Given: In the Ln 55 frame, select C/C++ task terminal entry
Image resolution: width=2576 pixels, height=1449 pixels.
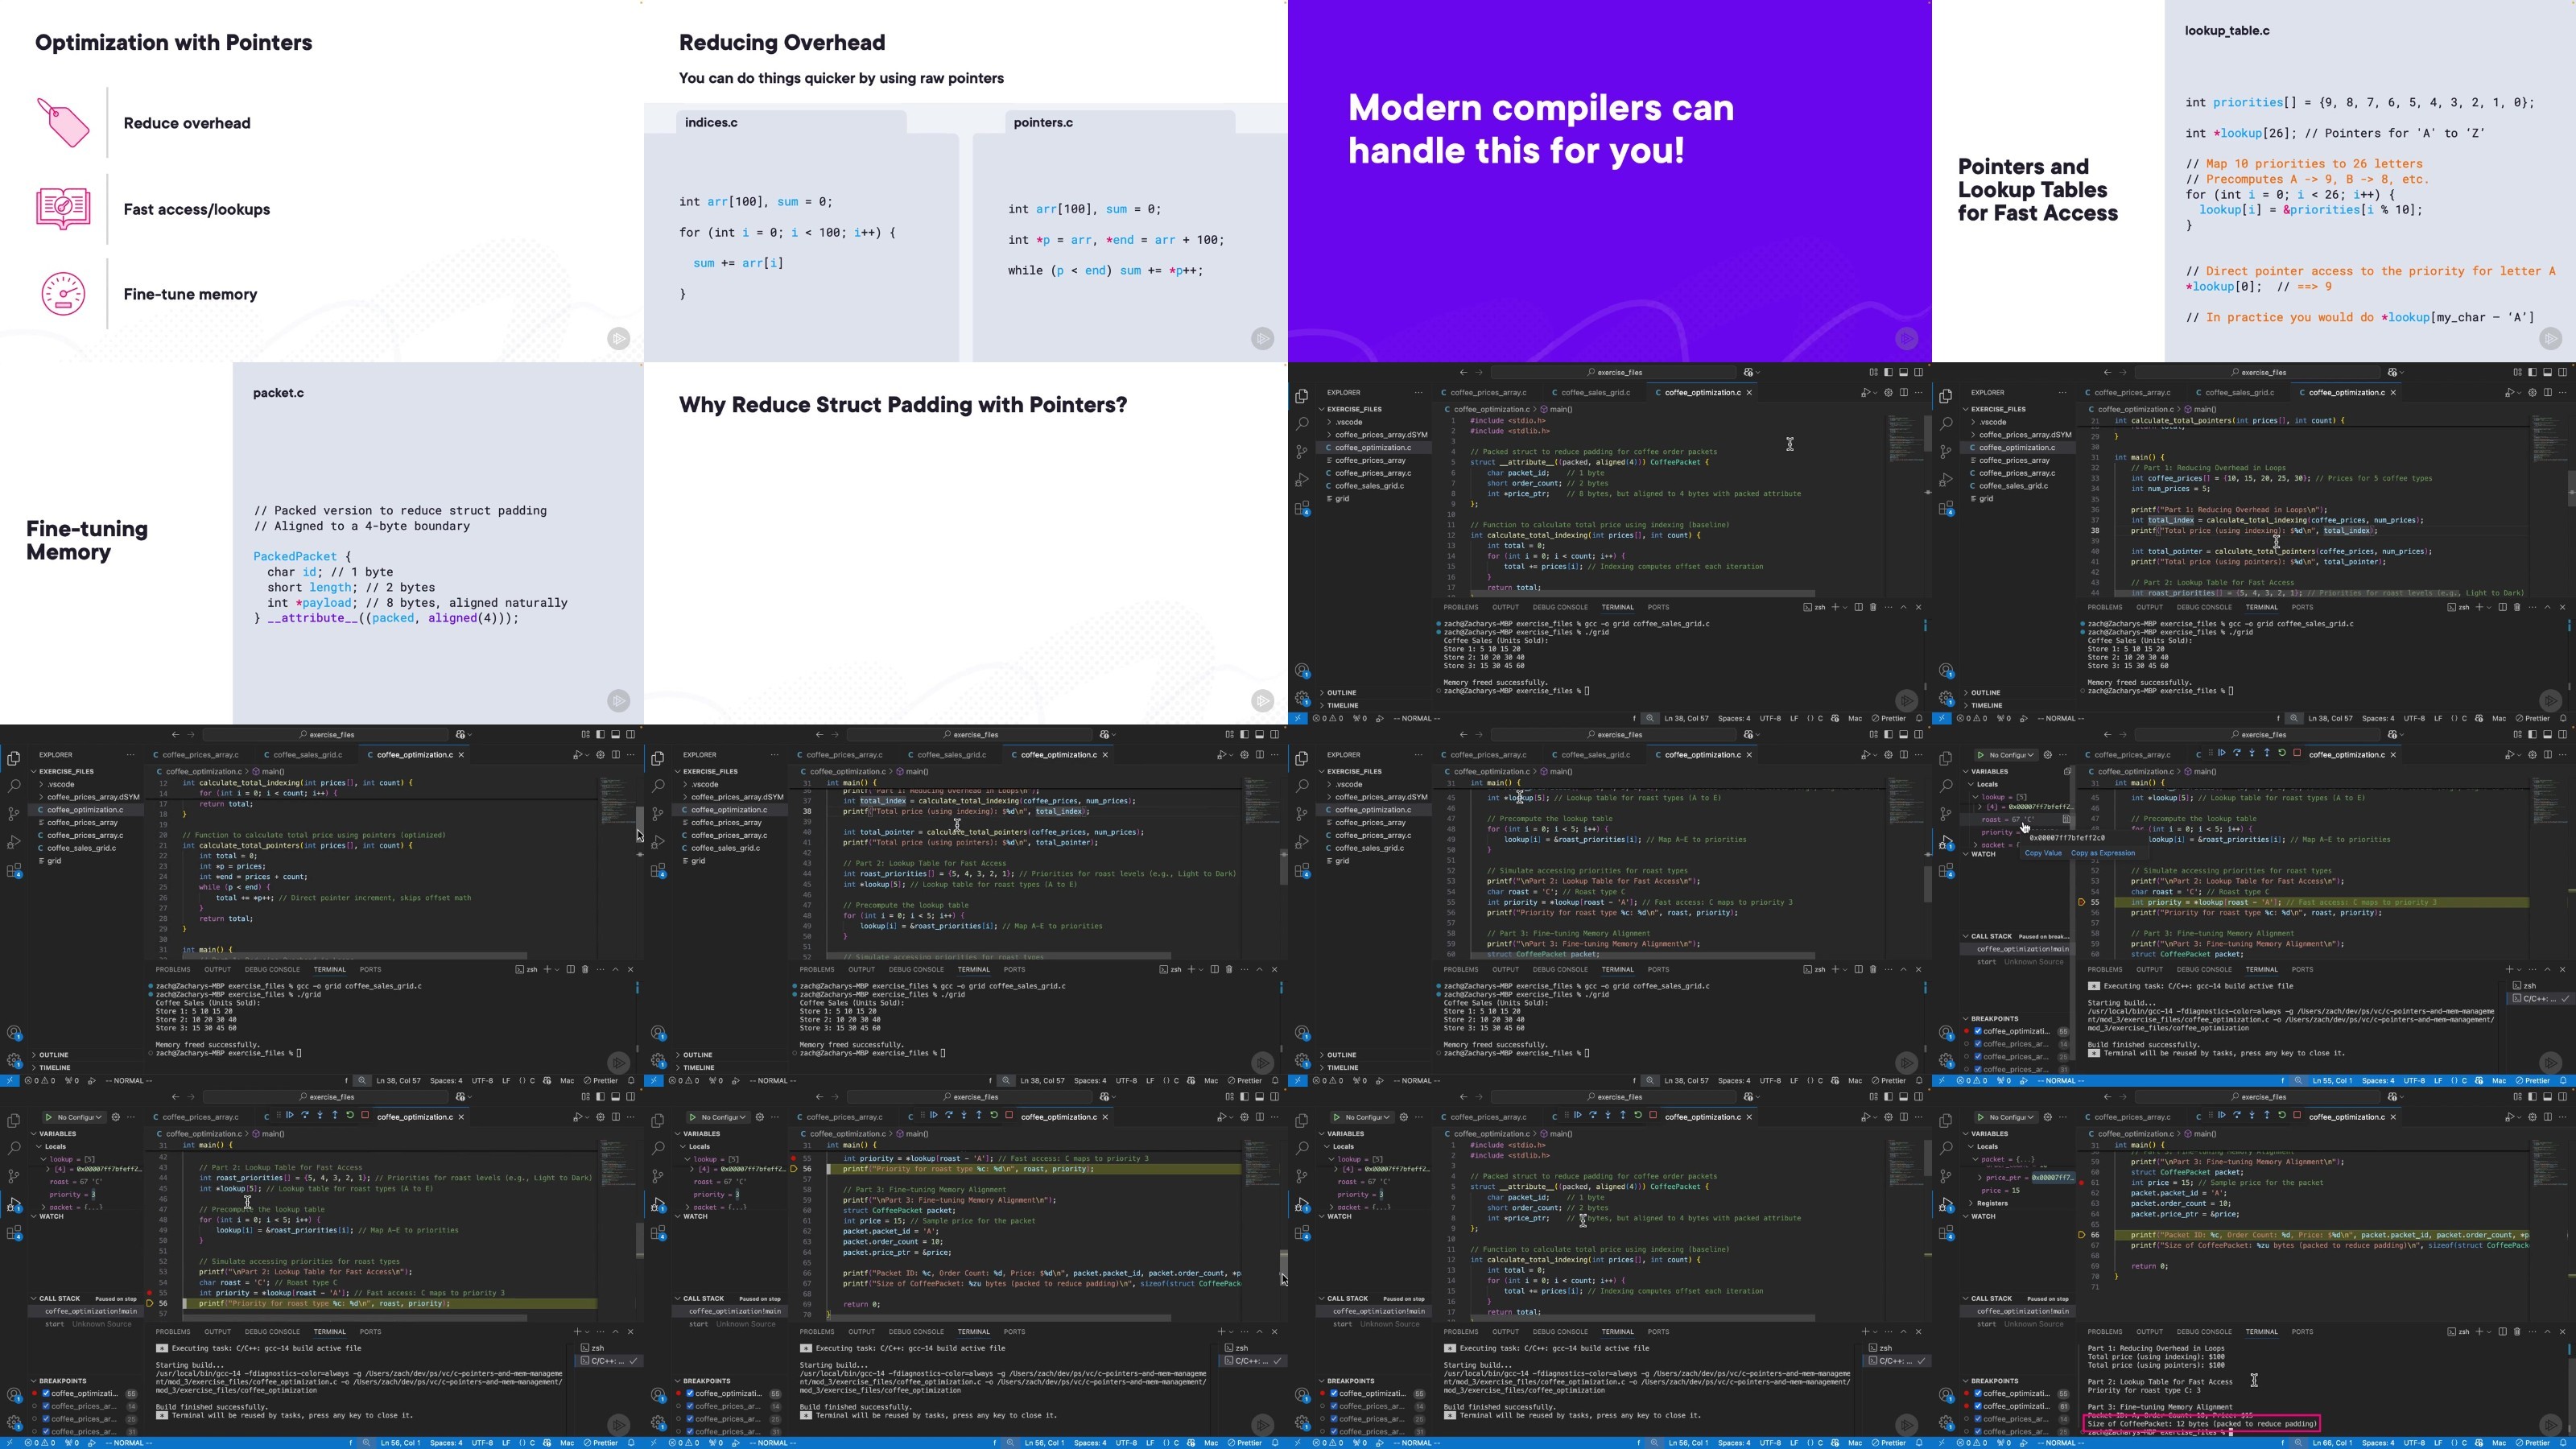Looking at the screenshot, I should [x=2541, y=999].
